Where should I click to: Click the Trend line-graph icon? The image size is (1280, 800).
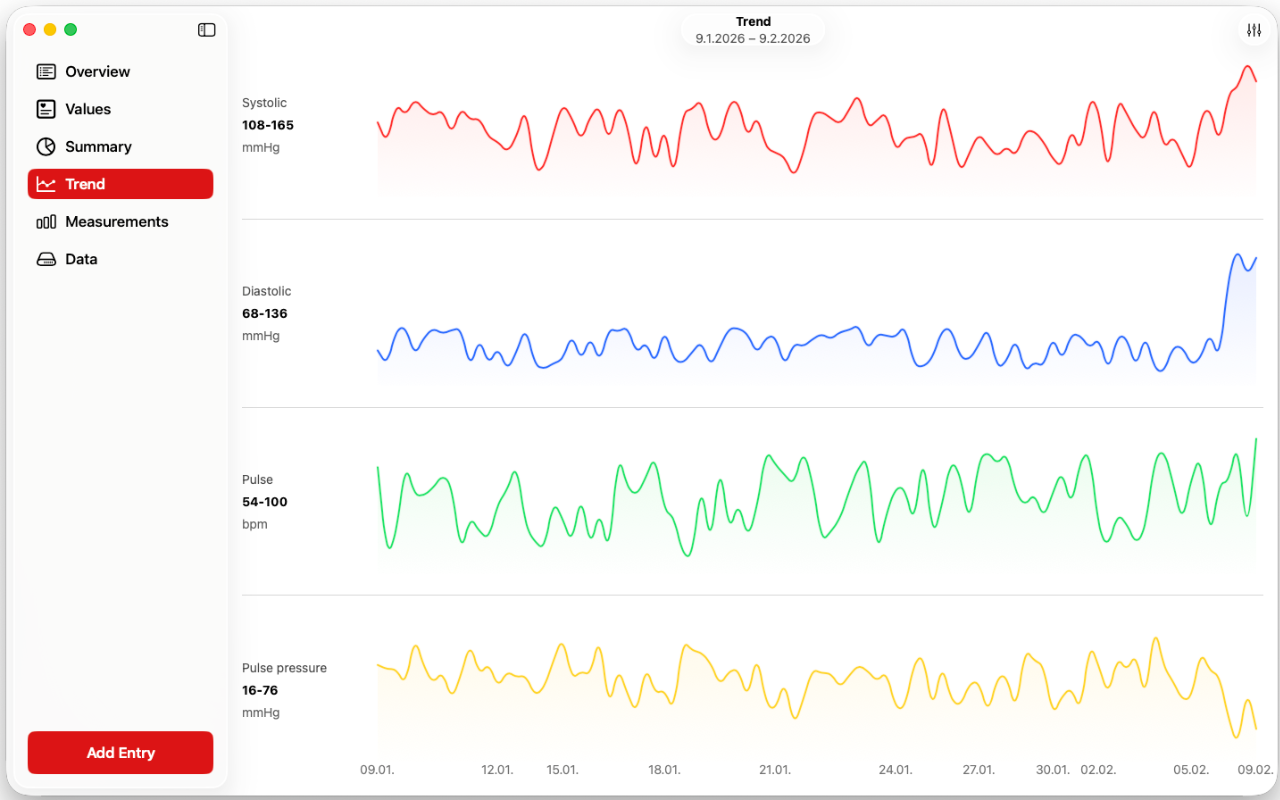pos(44,184)
